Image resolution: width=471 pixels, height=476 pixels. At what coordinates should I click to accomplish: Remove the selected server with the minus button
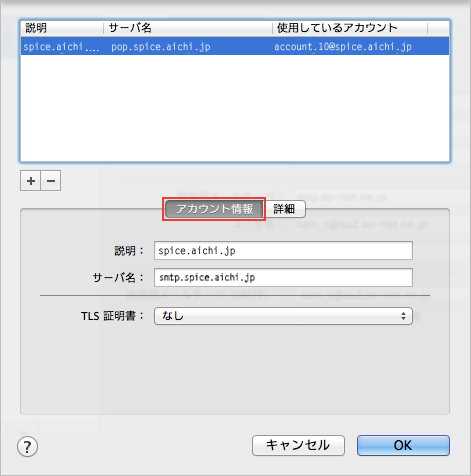[x=51, y=181]
